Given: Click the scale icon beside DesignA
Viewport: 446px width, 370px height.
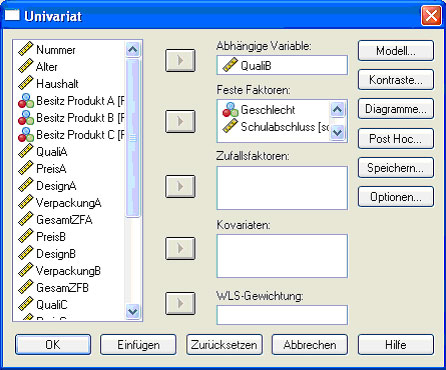Looking at the screenshot, I should tap(26, 185).
